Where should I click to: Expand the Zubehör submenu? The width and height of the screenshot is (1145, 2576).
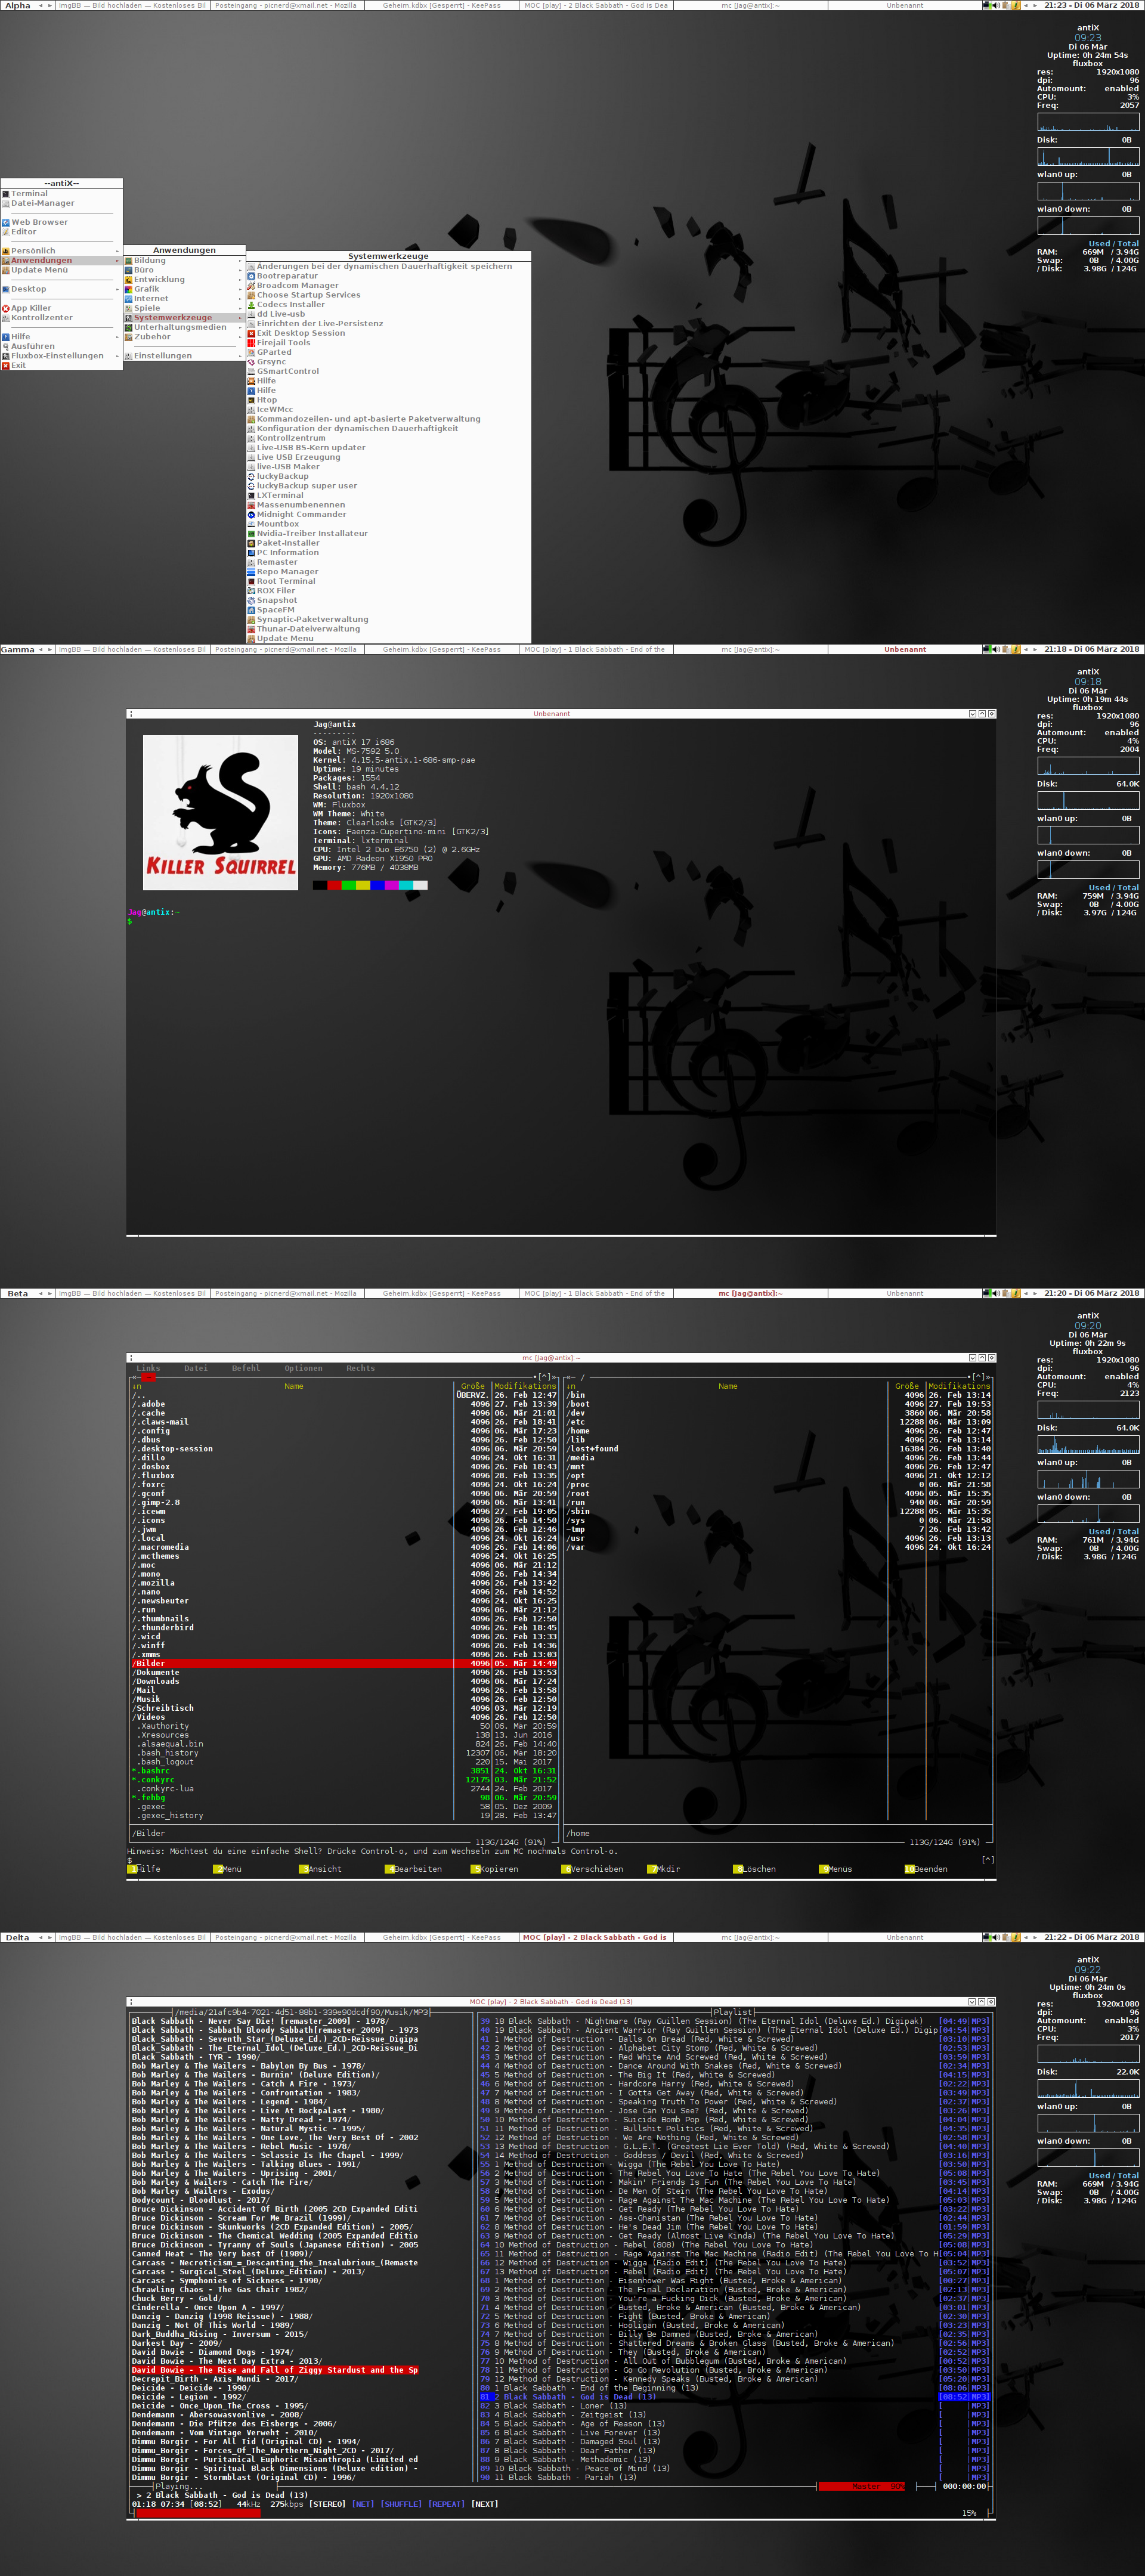pyautogui.click(x=184, y=337)
